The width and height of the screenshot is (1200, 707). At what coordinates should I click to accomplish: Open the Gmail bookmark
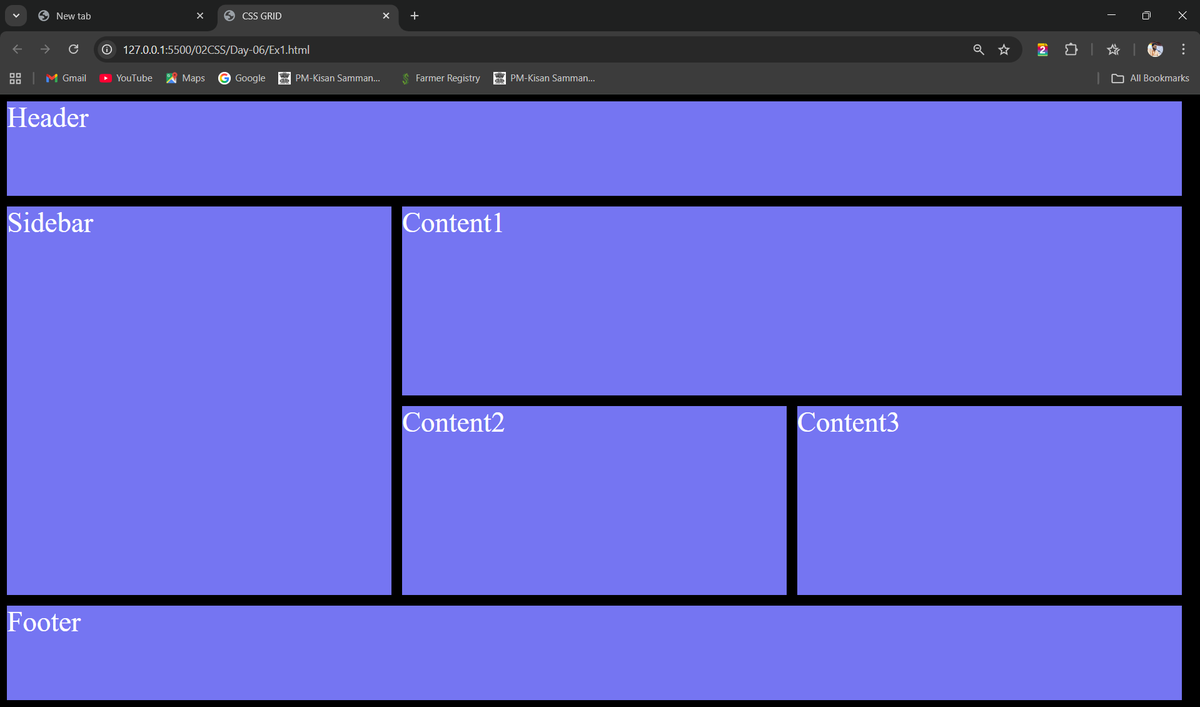pyautogui.click(x=66, y=78)
